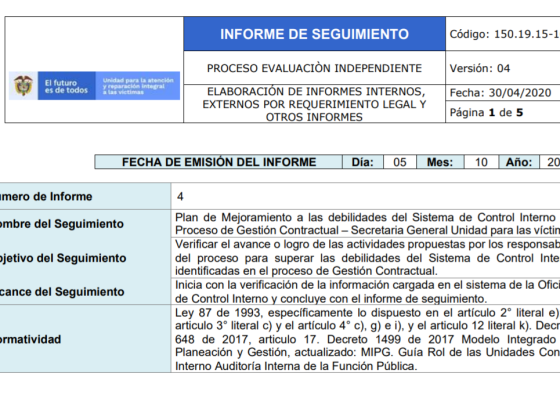Click the 'Página 1 de 5' cell

click(503, 112)
